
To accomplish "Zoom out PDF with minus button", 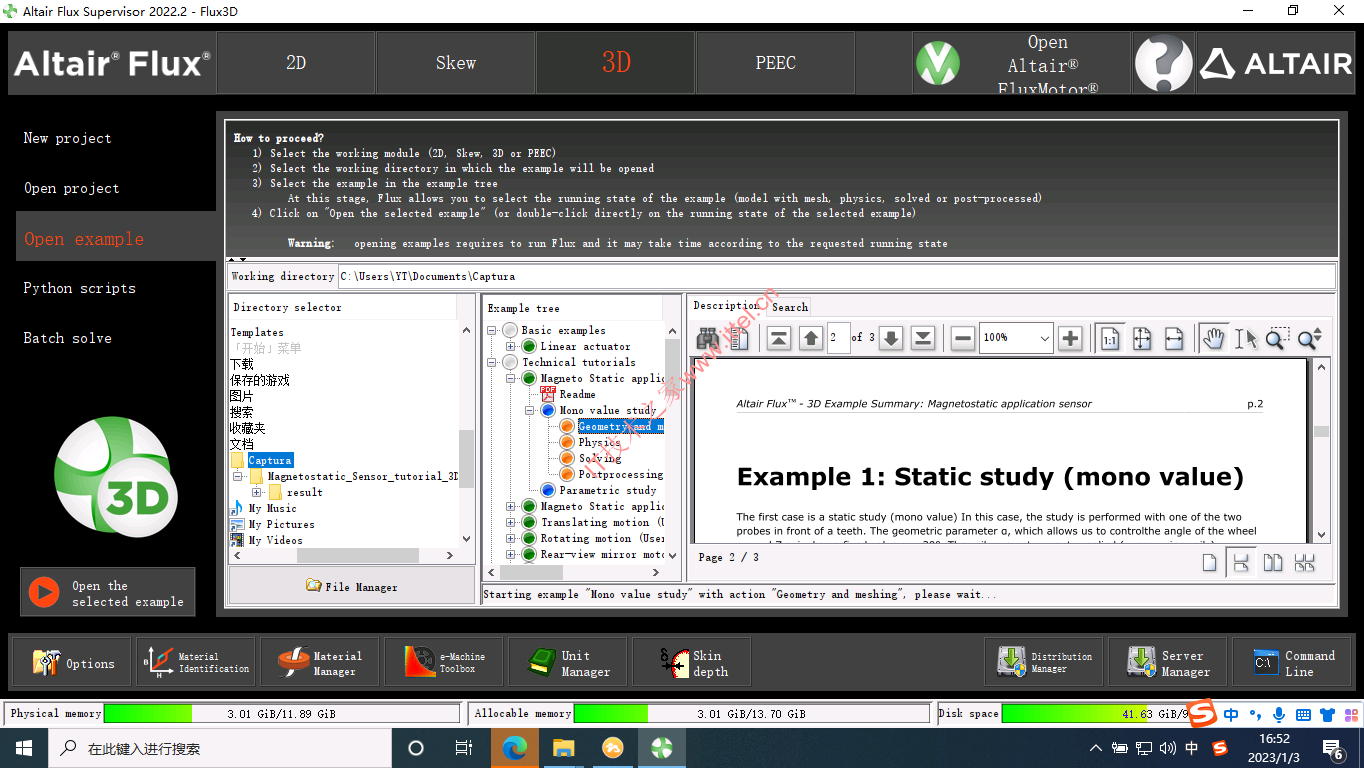I will tap(963, 338).
